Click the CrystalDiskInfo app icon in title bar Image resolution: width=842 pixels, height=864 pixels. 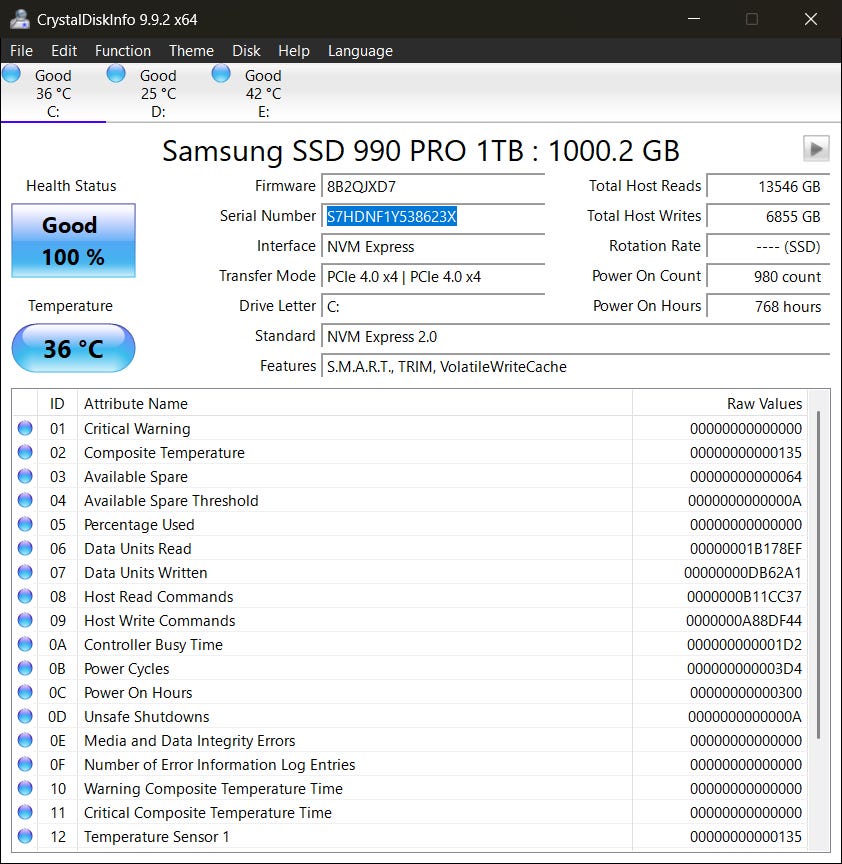pyautogui.click(x=19, y=19)
